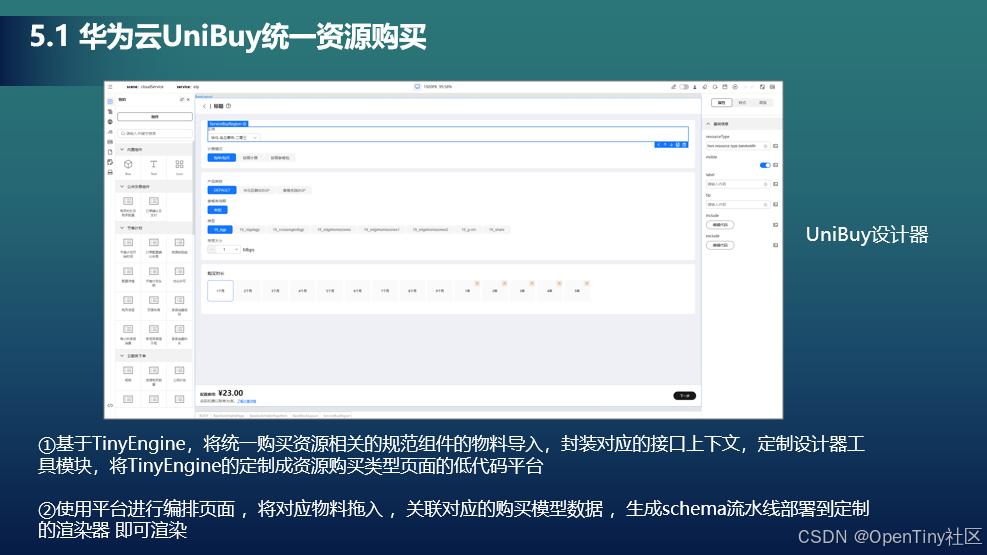987x555 pixels.
Task: Bind variable for label property
Action: tap(776, 184)
